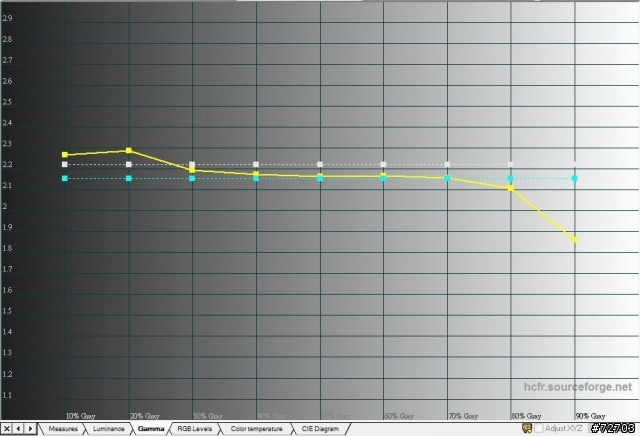
Task: Click the 2.2 gamma axis value
Action: tap(7, 165)
